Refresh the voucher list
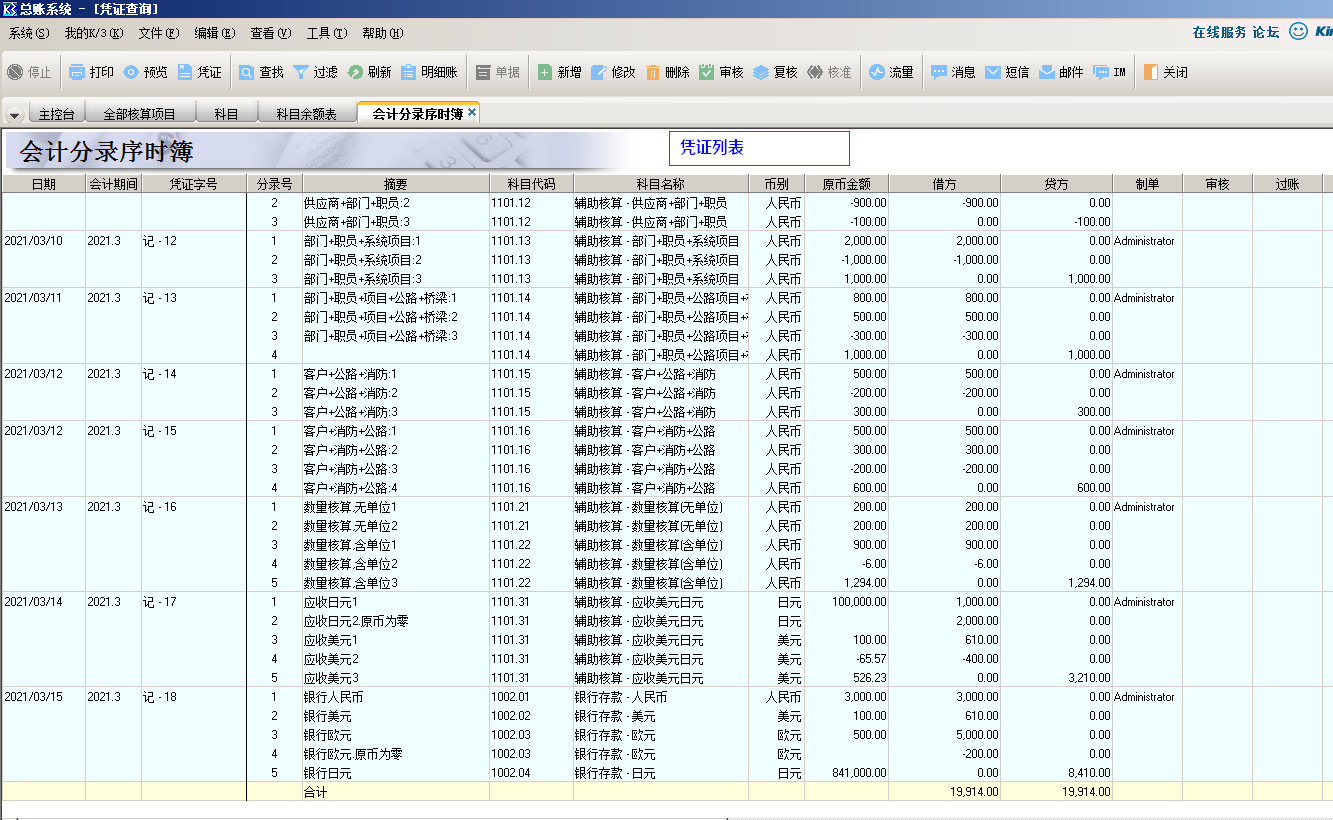Image resolution: width=1333 pixels, height=820 pixels. (x=355, y=72)
